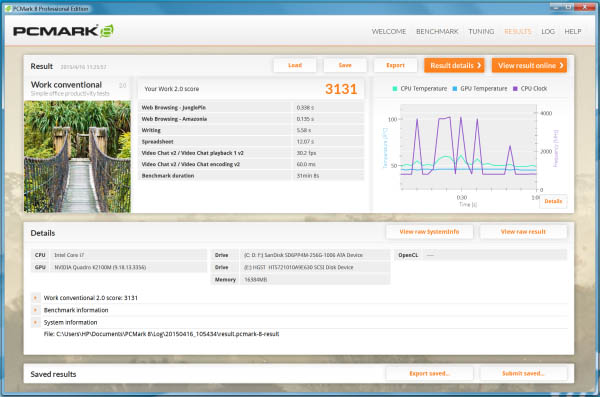The width and height of the screenshot is (600, 397).
Task: Click the 3131 score value
Action: pos(341,89)
